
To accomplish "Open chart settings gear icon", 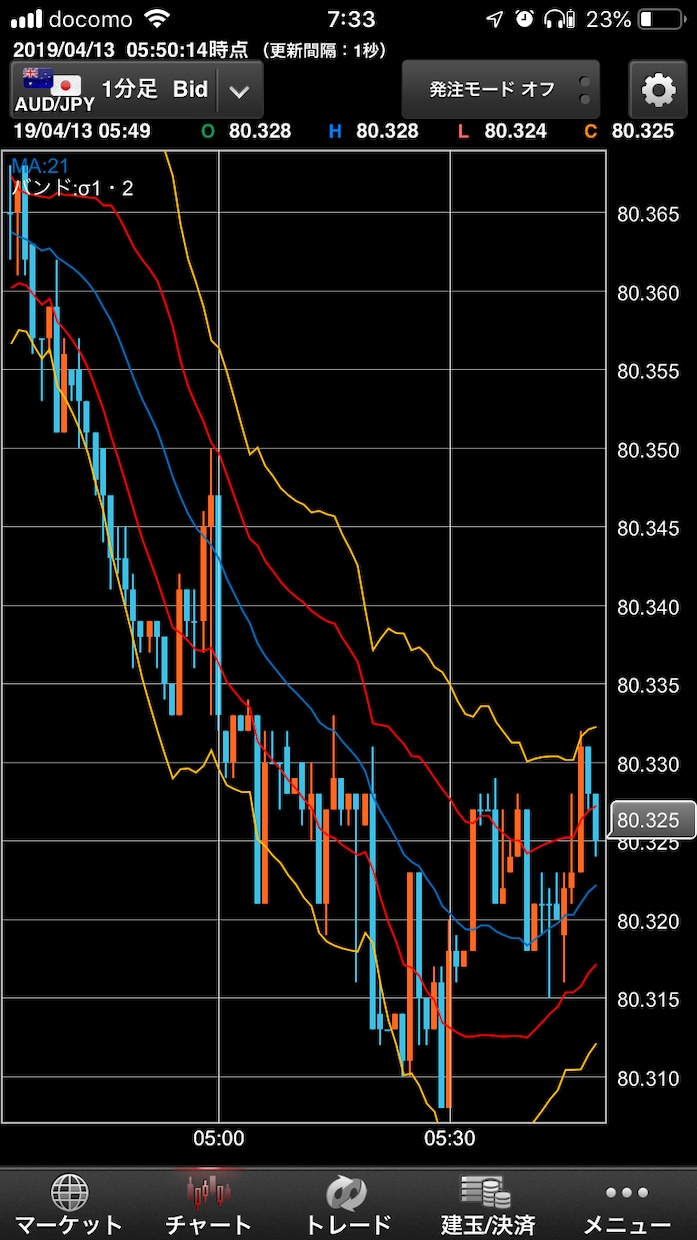I will [x=658, y=91].
